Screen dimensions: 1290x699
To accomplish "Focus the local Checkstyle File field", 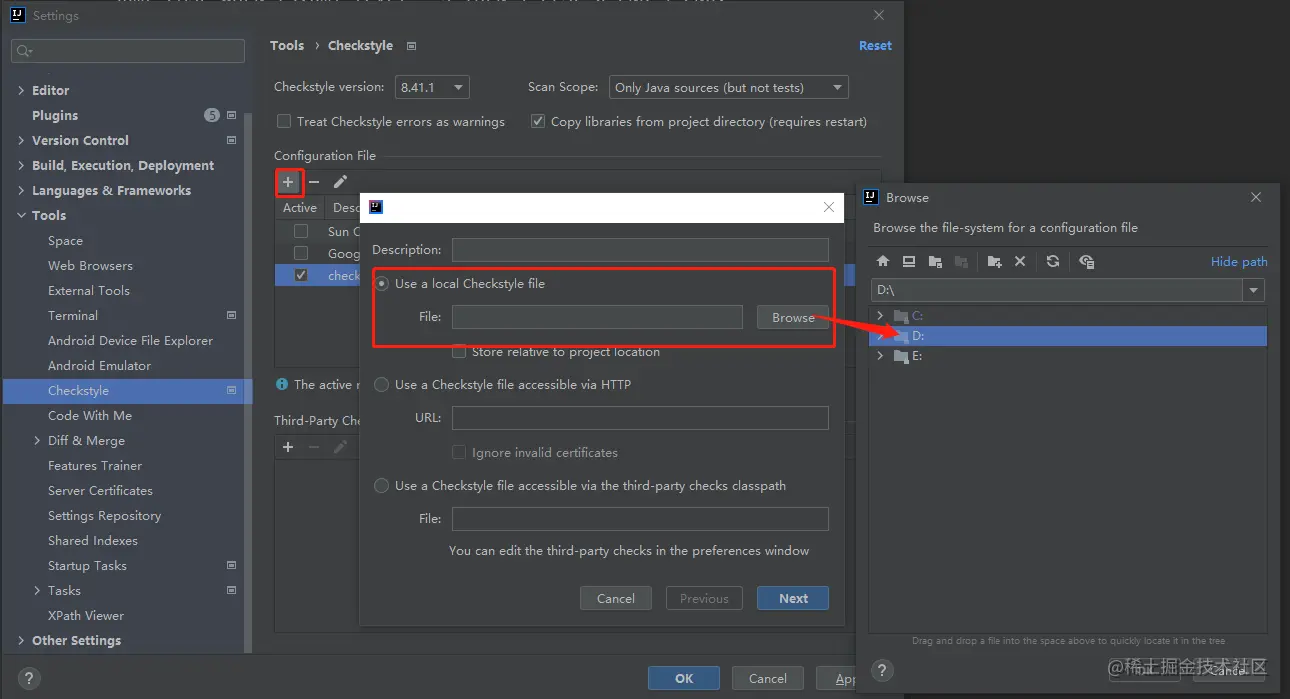I will (597, 317).
